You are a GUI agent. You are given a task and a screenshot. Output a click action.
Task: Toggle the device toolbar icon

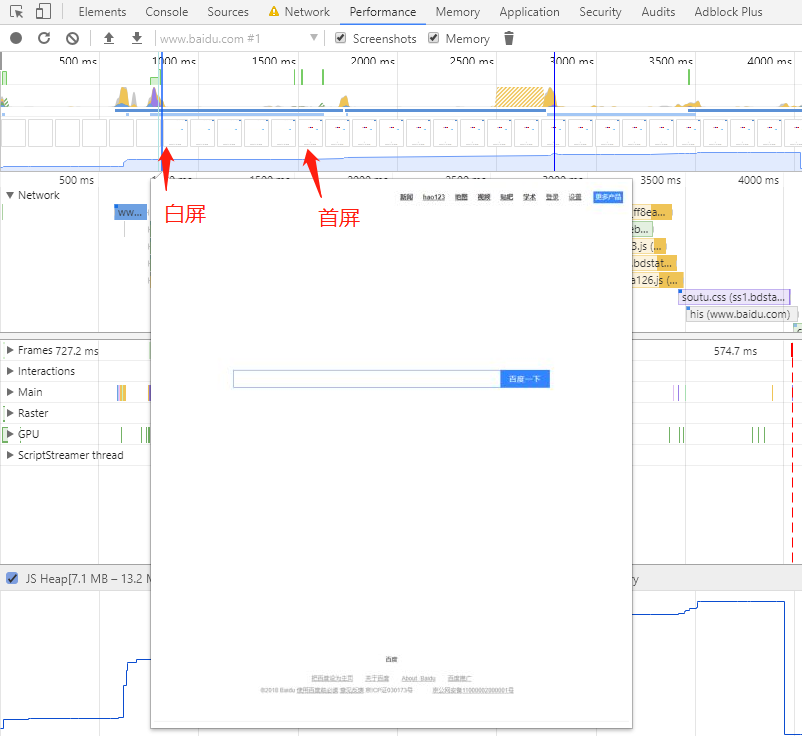(x=43, y=12)
